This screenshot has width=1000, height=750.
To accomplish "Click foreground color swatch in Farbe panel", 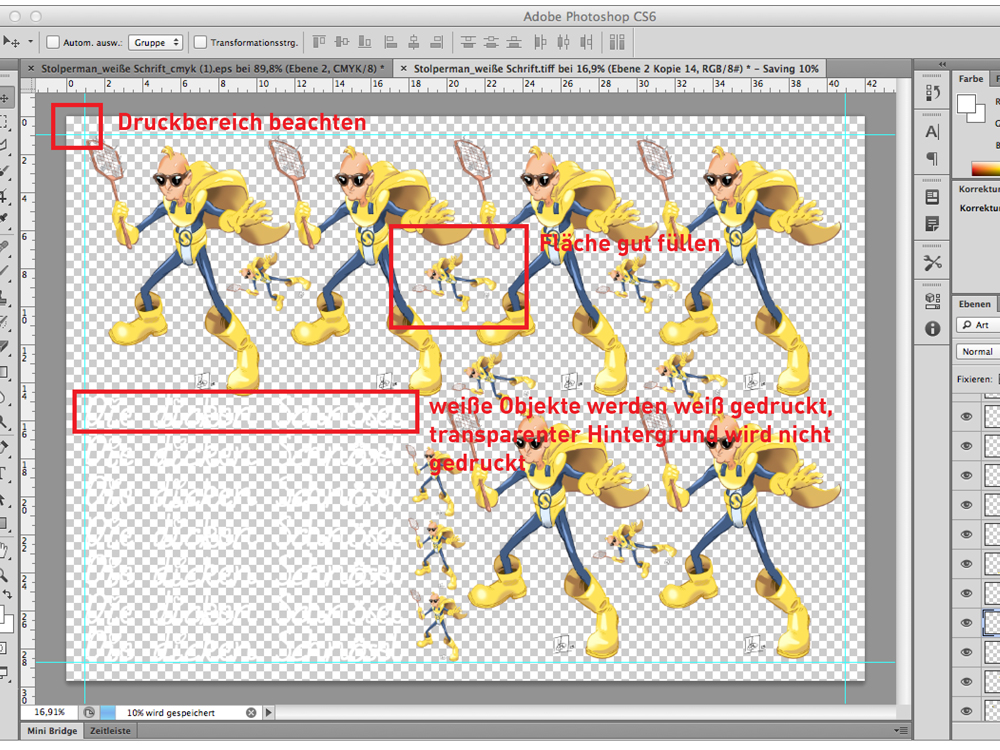I will [x=966, y=103].
